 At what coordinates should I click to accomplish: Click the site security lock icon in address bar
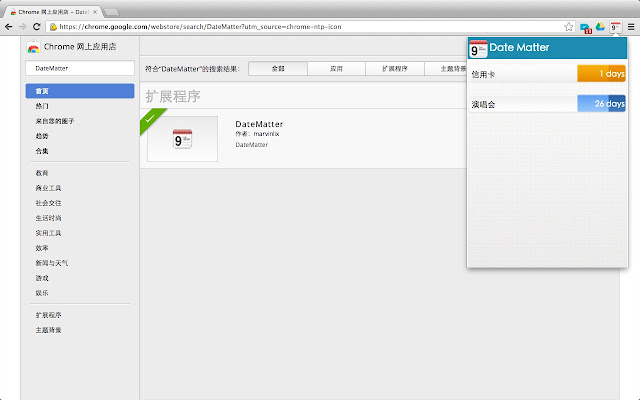[x=53, y=27]
